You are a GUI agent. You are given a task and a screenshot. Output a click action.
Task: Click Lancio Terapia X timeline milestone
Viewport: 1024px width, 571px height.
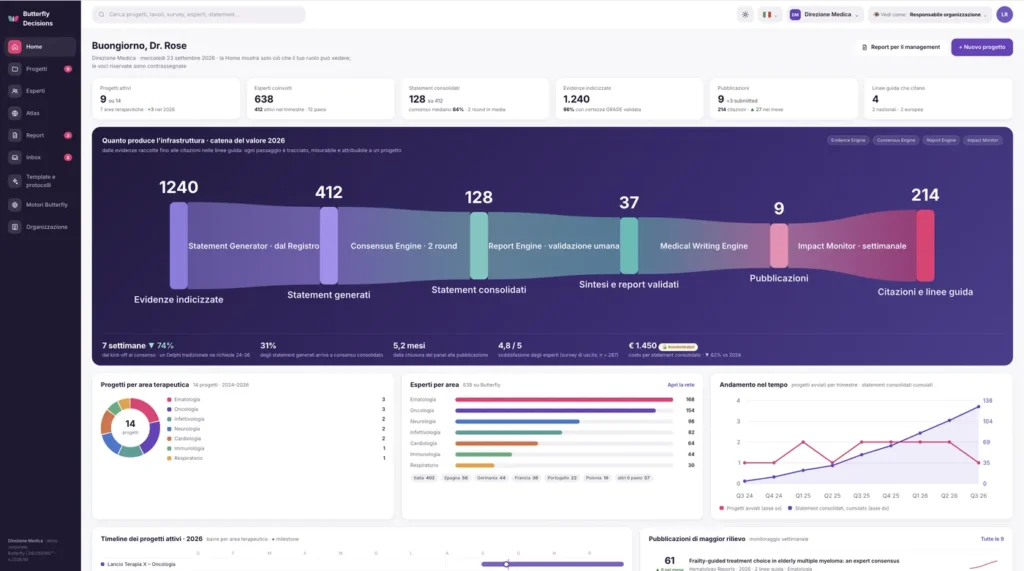click(506, 564)
